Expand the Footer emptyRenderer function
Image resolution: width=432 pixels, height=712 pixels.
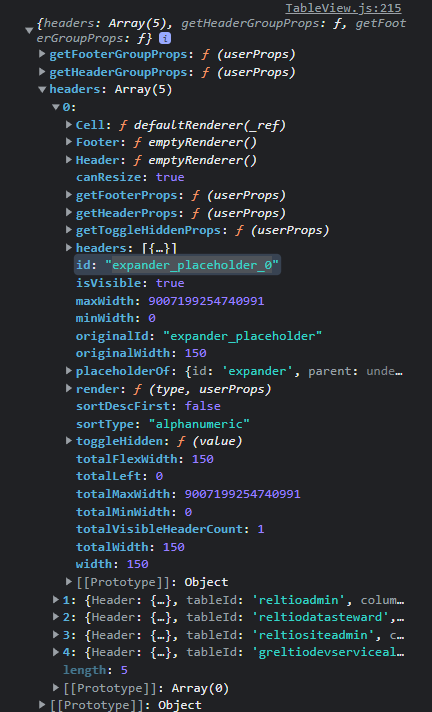[69, 142]
